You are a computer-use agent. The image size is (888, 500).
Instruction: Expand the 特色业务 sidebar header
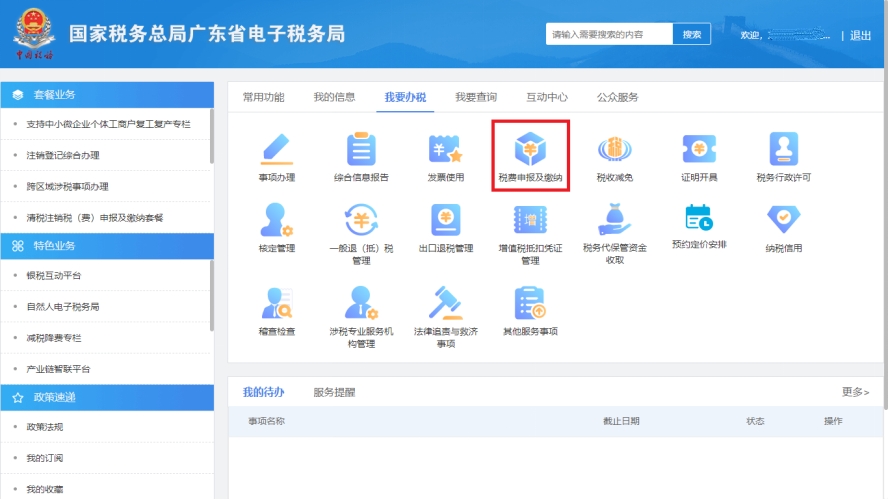(x=107, y=245)
